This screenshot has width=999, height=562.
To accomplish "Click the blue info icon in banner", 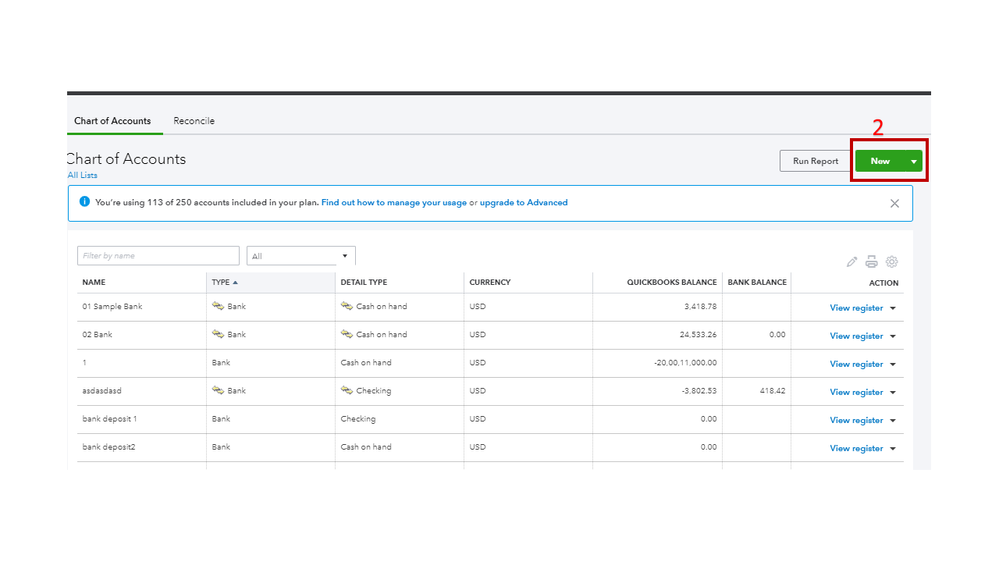I will point(84,202).
